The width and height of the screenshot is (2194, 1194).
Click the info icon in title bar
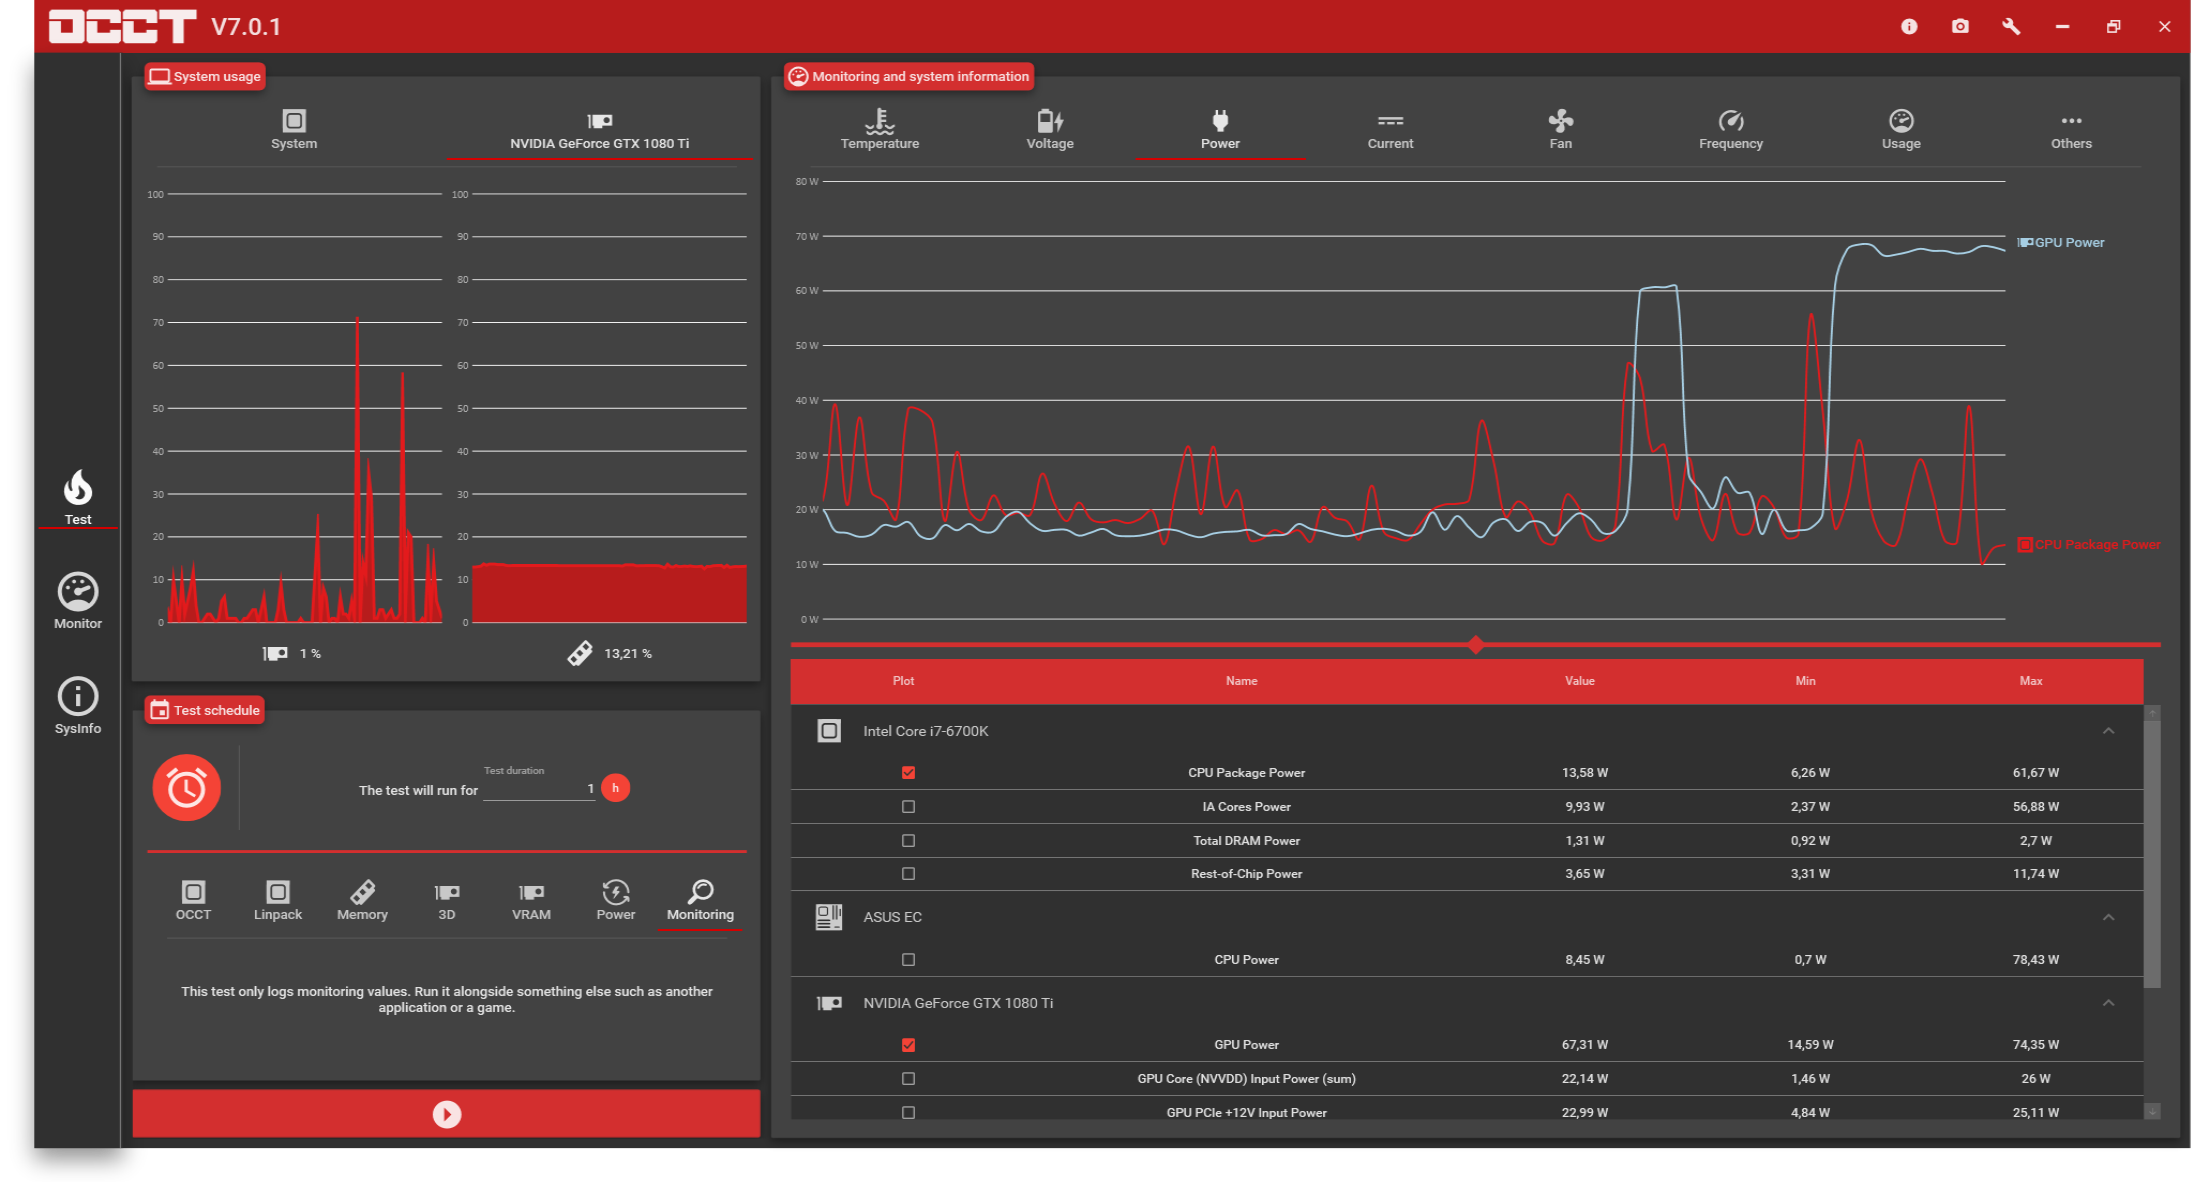(1909, 26)
